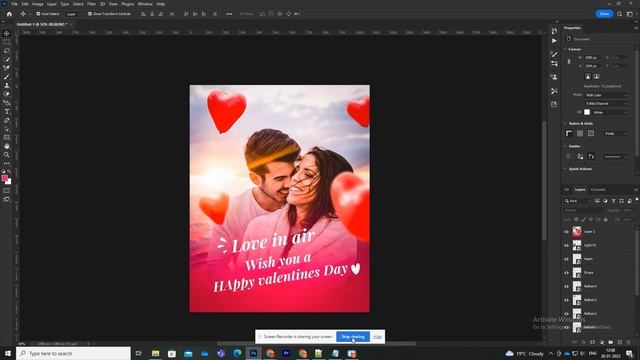Select the Lasso tool
Screen dimensions: 640x360
[7, 51]
